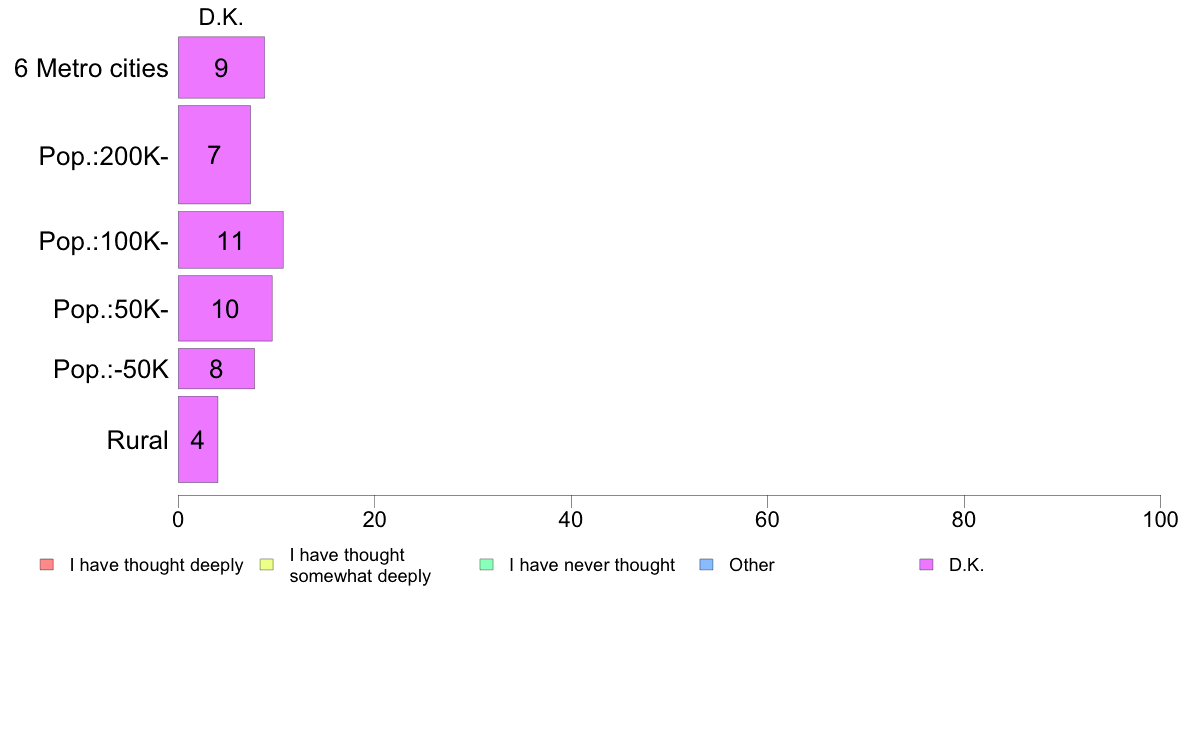Click the '6 Metro cities' axis label
This screenshot has width=1188, height=736.
coord(91,68)
